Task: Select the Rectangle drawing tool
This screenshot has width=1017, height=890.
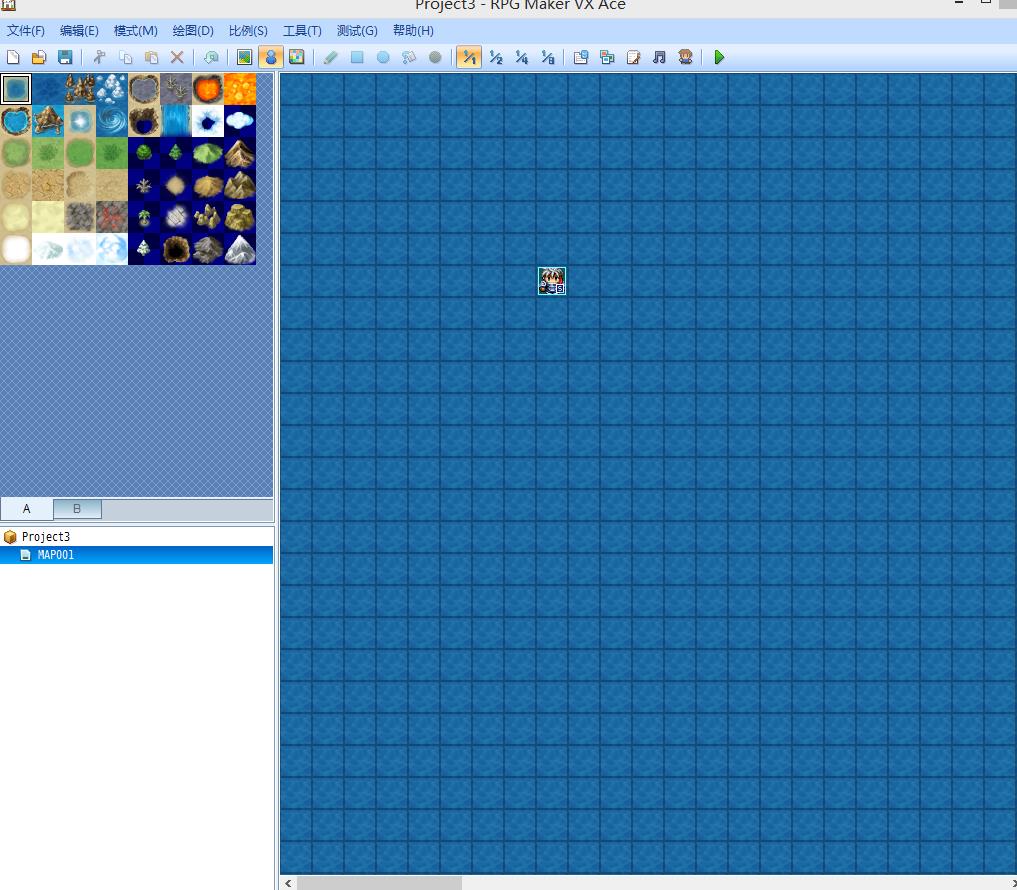Action: coord(357,58)
